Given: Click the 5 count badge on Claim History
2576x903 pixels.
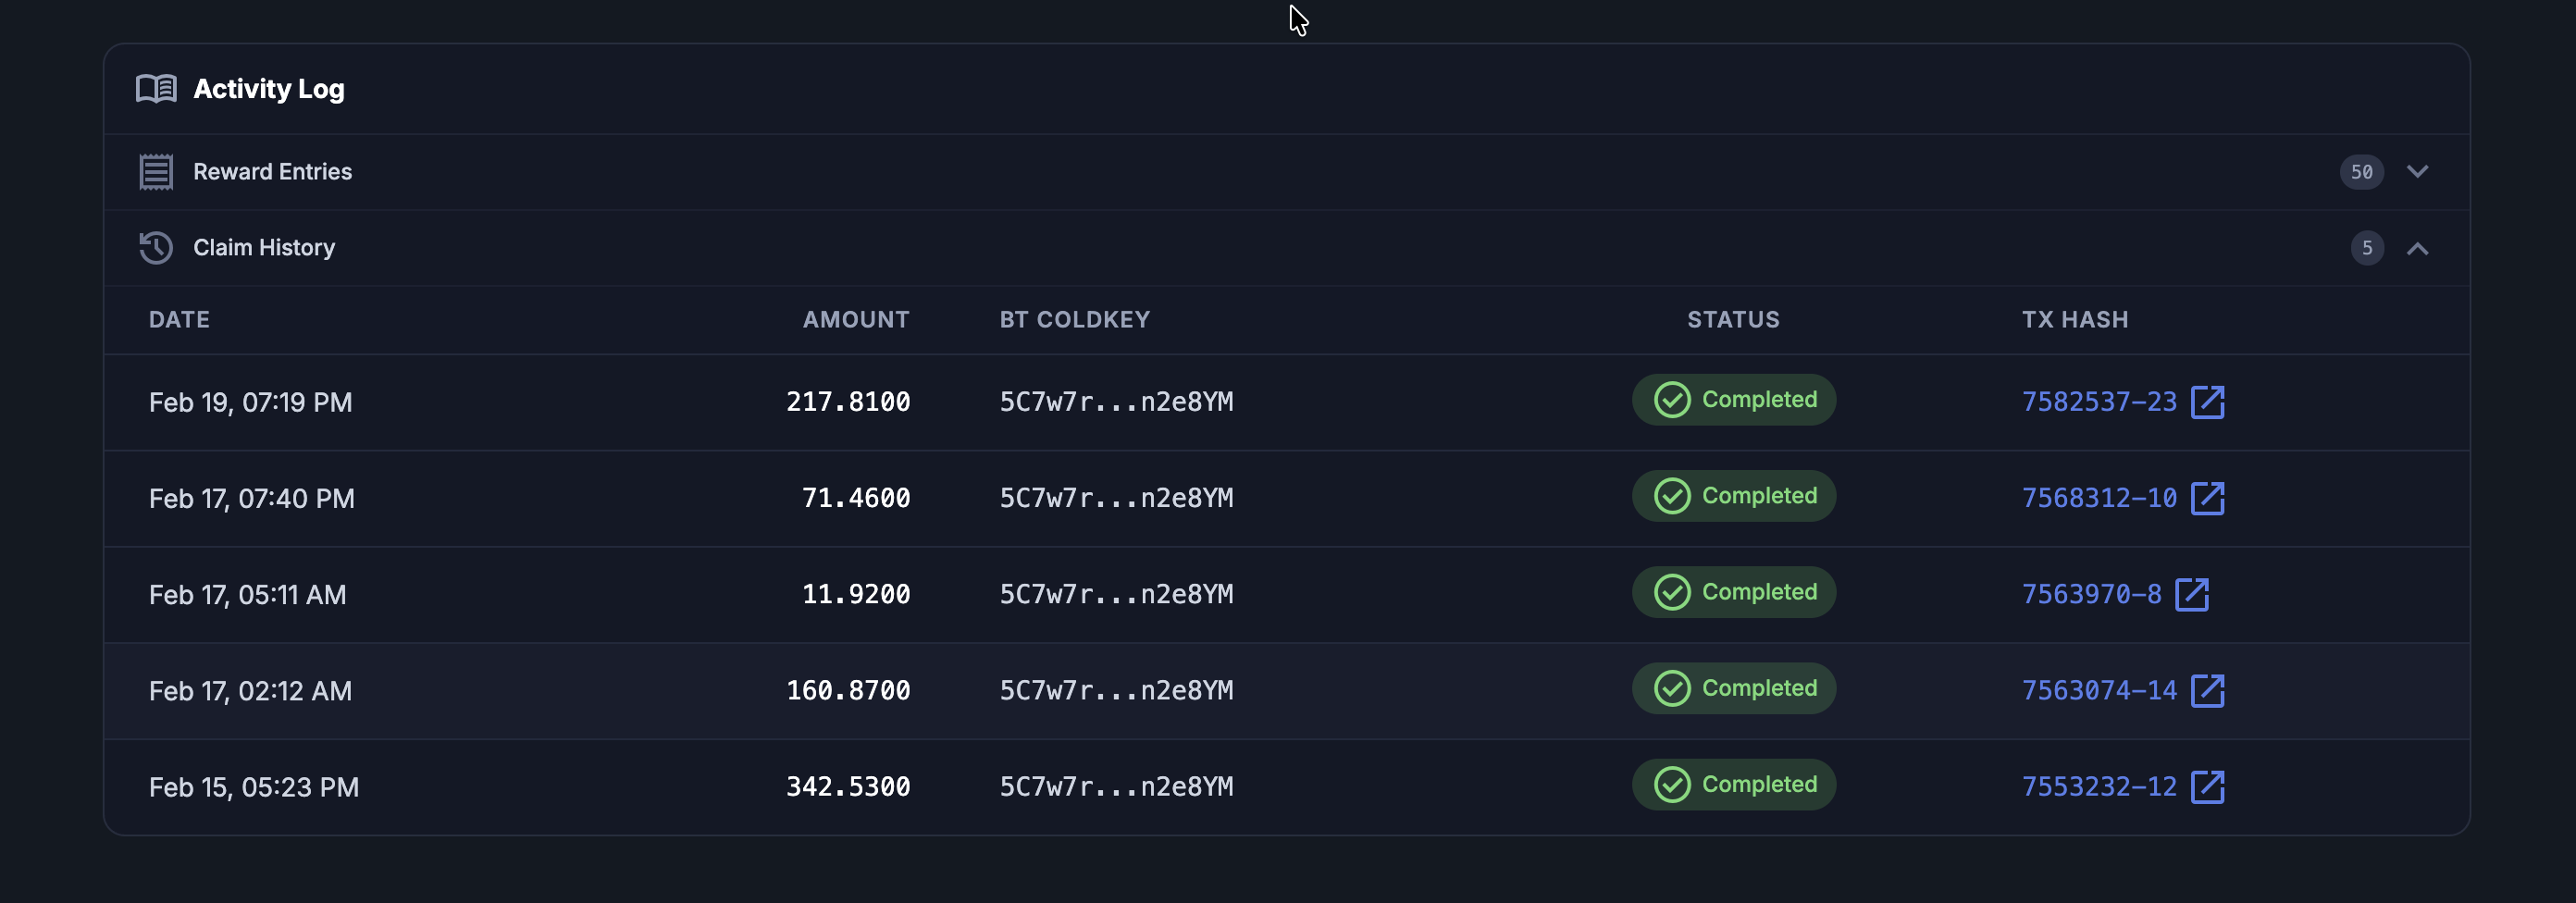Looking at the screenshot, I should [2366, 247].
